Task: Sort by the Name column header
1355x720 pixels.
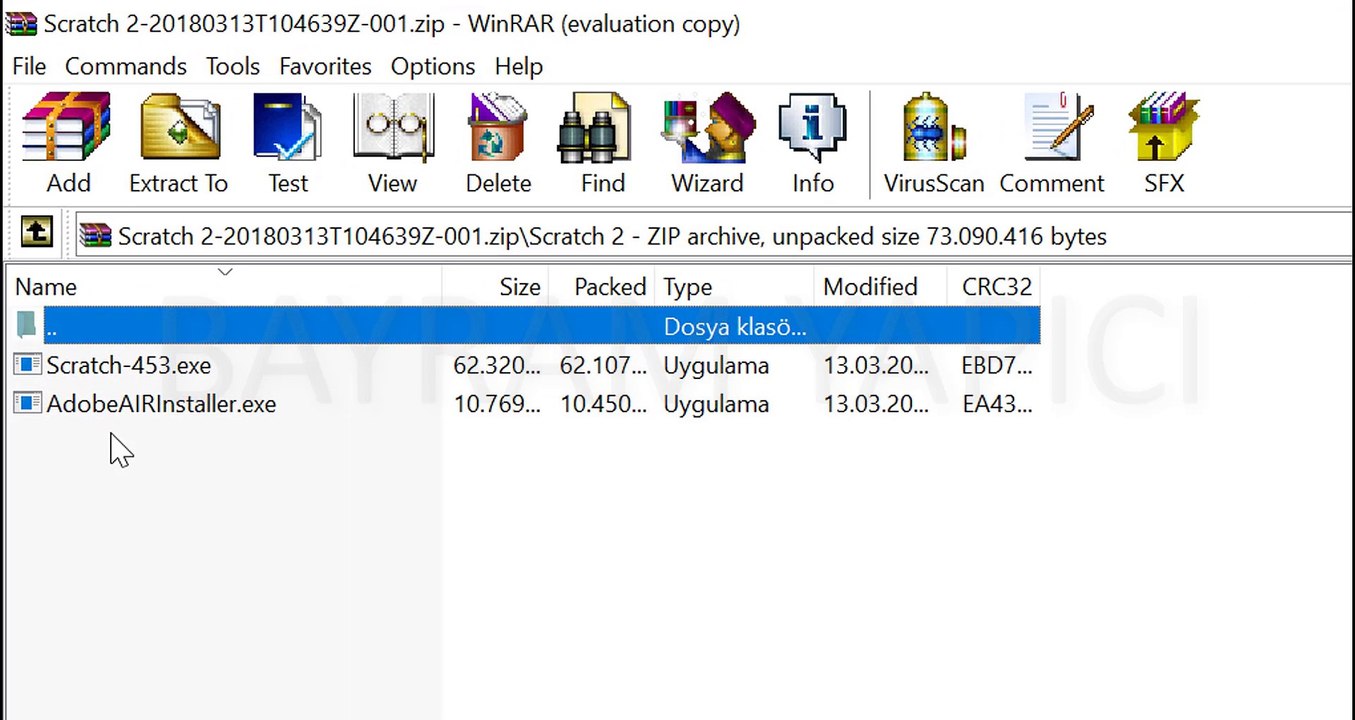Action: click(225, 287)
